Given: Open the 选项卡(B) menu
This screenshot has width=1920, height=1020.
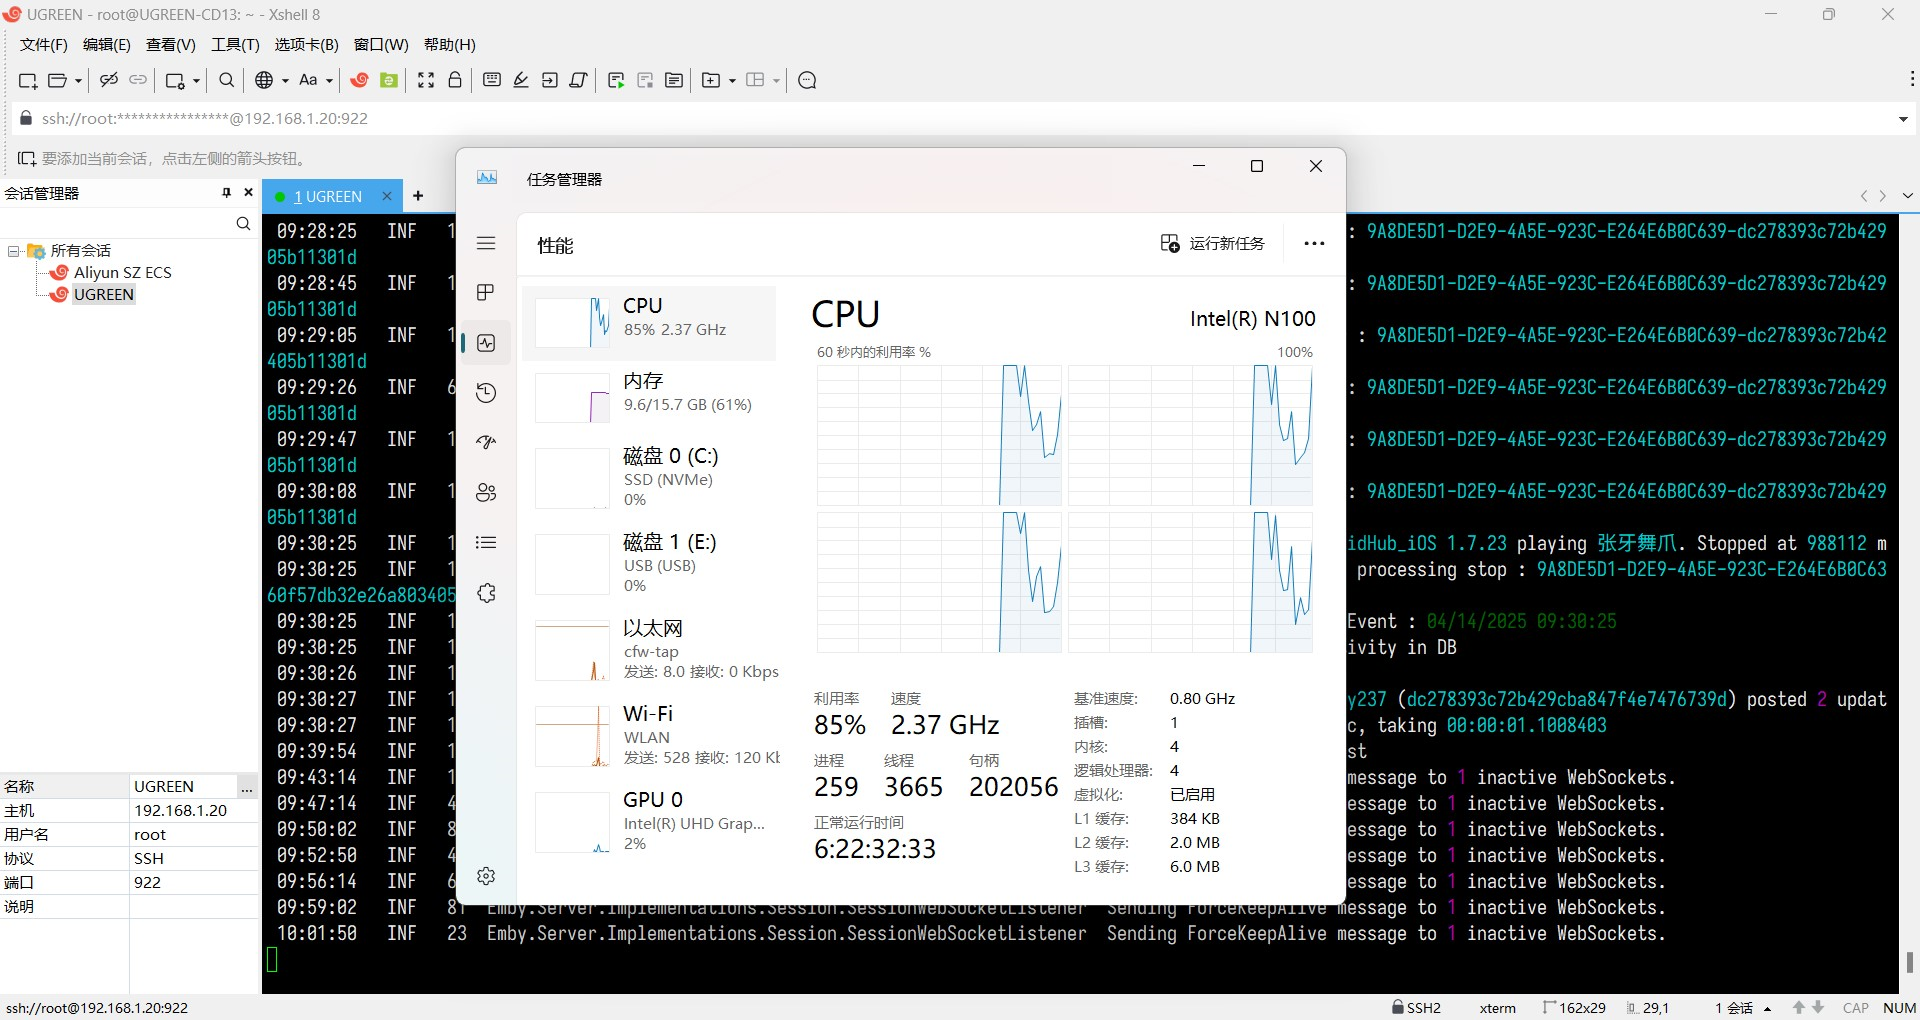Looking at the screenshot, I should [307, 45].
